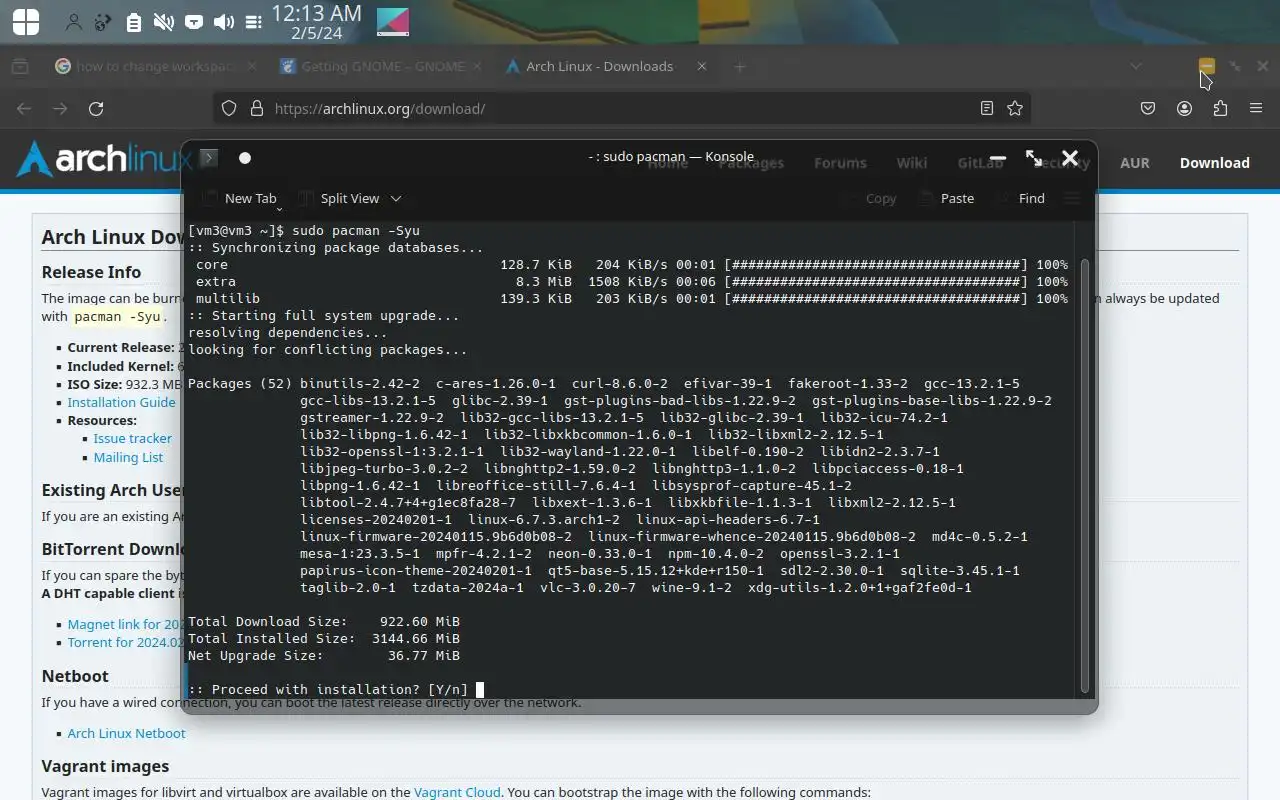
Task: Open AUR in the Arch nav
Action: 1134,163
